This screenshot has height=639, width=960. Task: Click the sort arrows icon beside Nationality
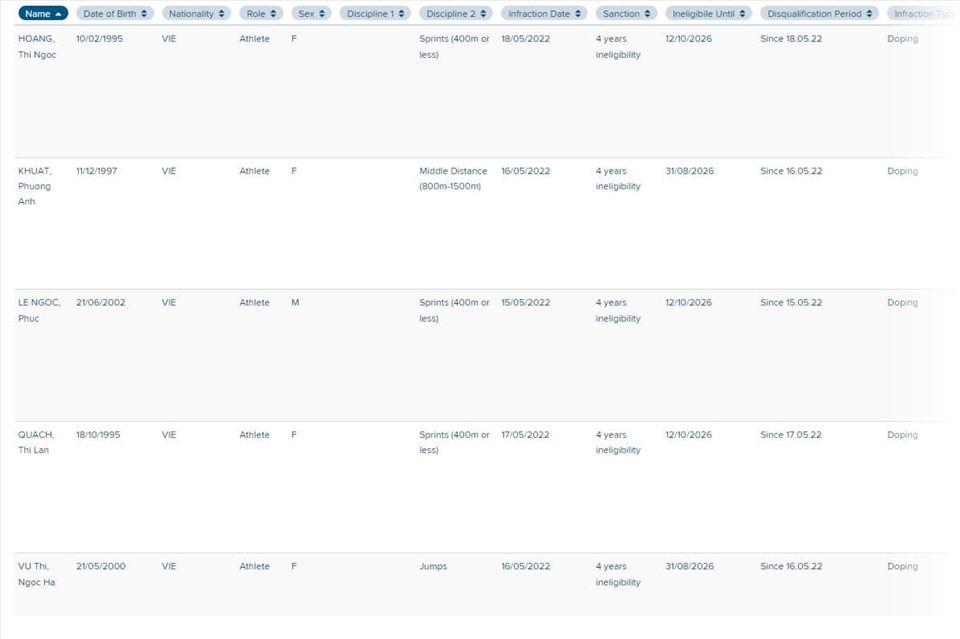pos(222,14)
